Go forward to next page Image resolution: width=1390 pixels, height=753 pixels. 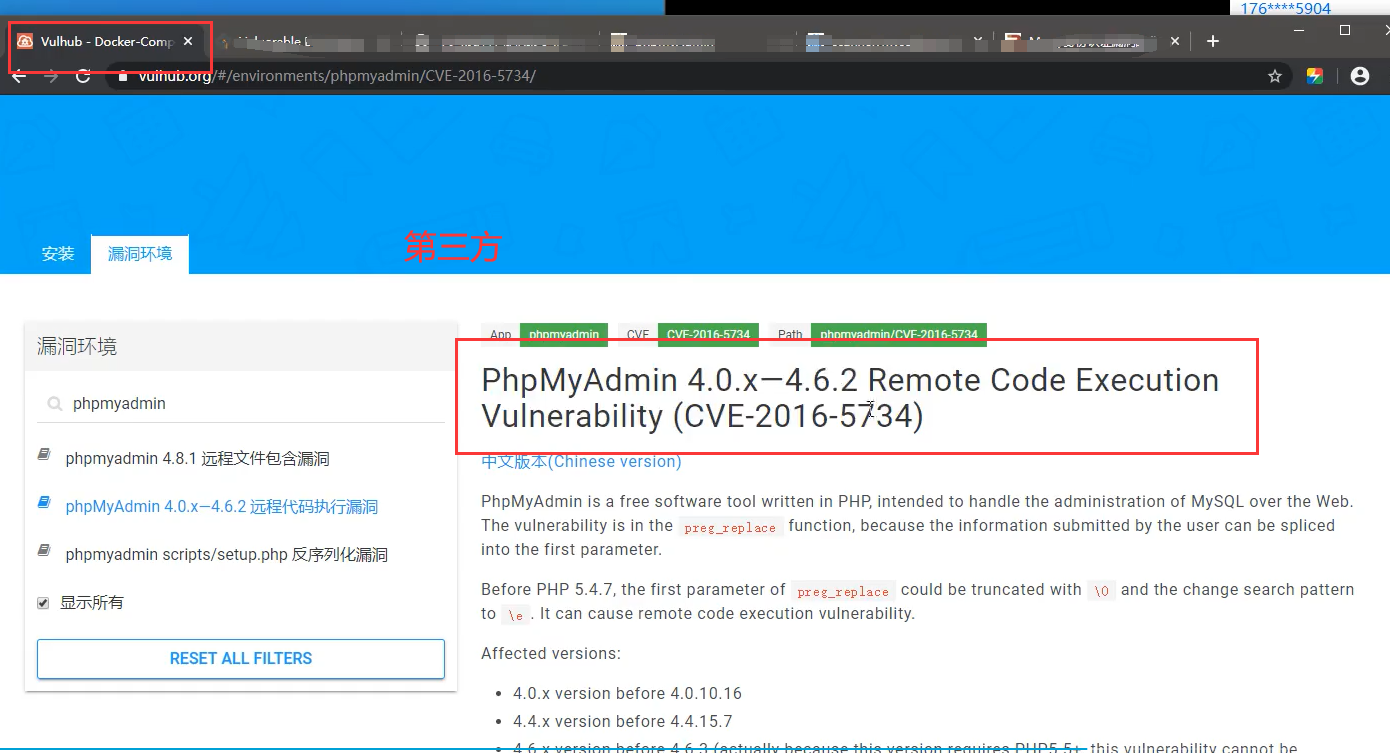pyautogui.click(x=51, y=76)
